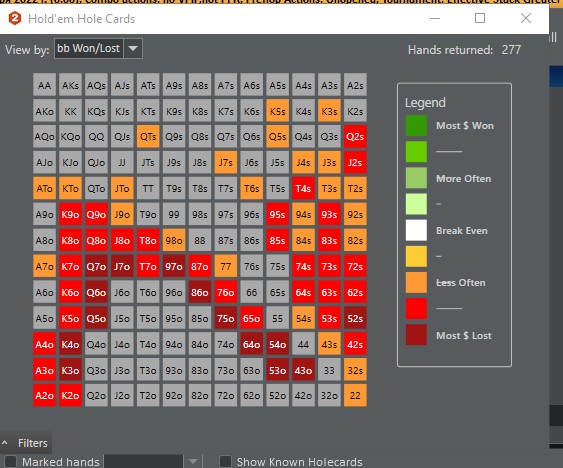Minimize the Hold'em Hole Cards window

coord(435,18)
